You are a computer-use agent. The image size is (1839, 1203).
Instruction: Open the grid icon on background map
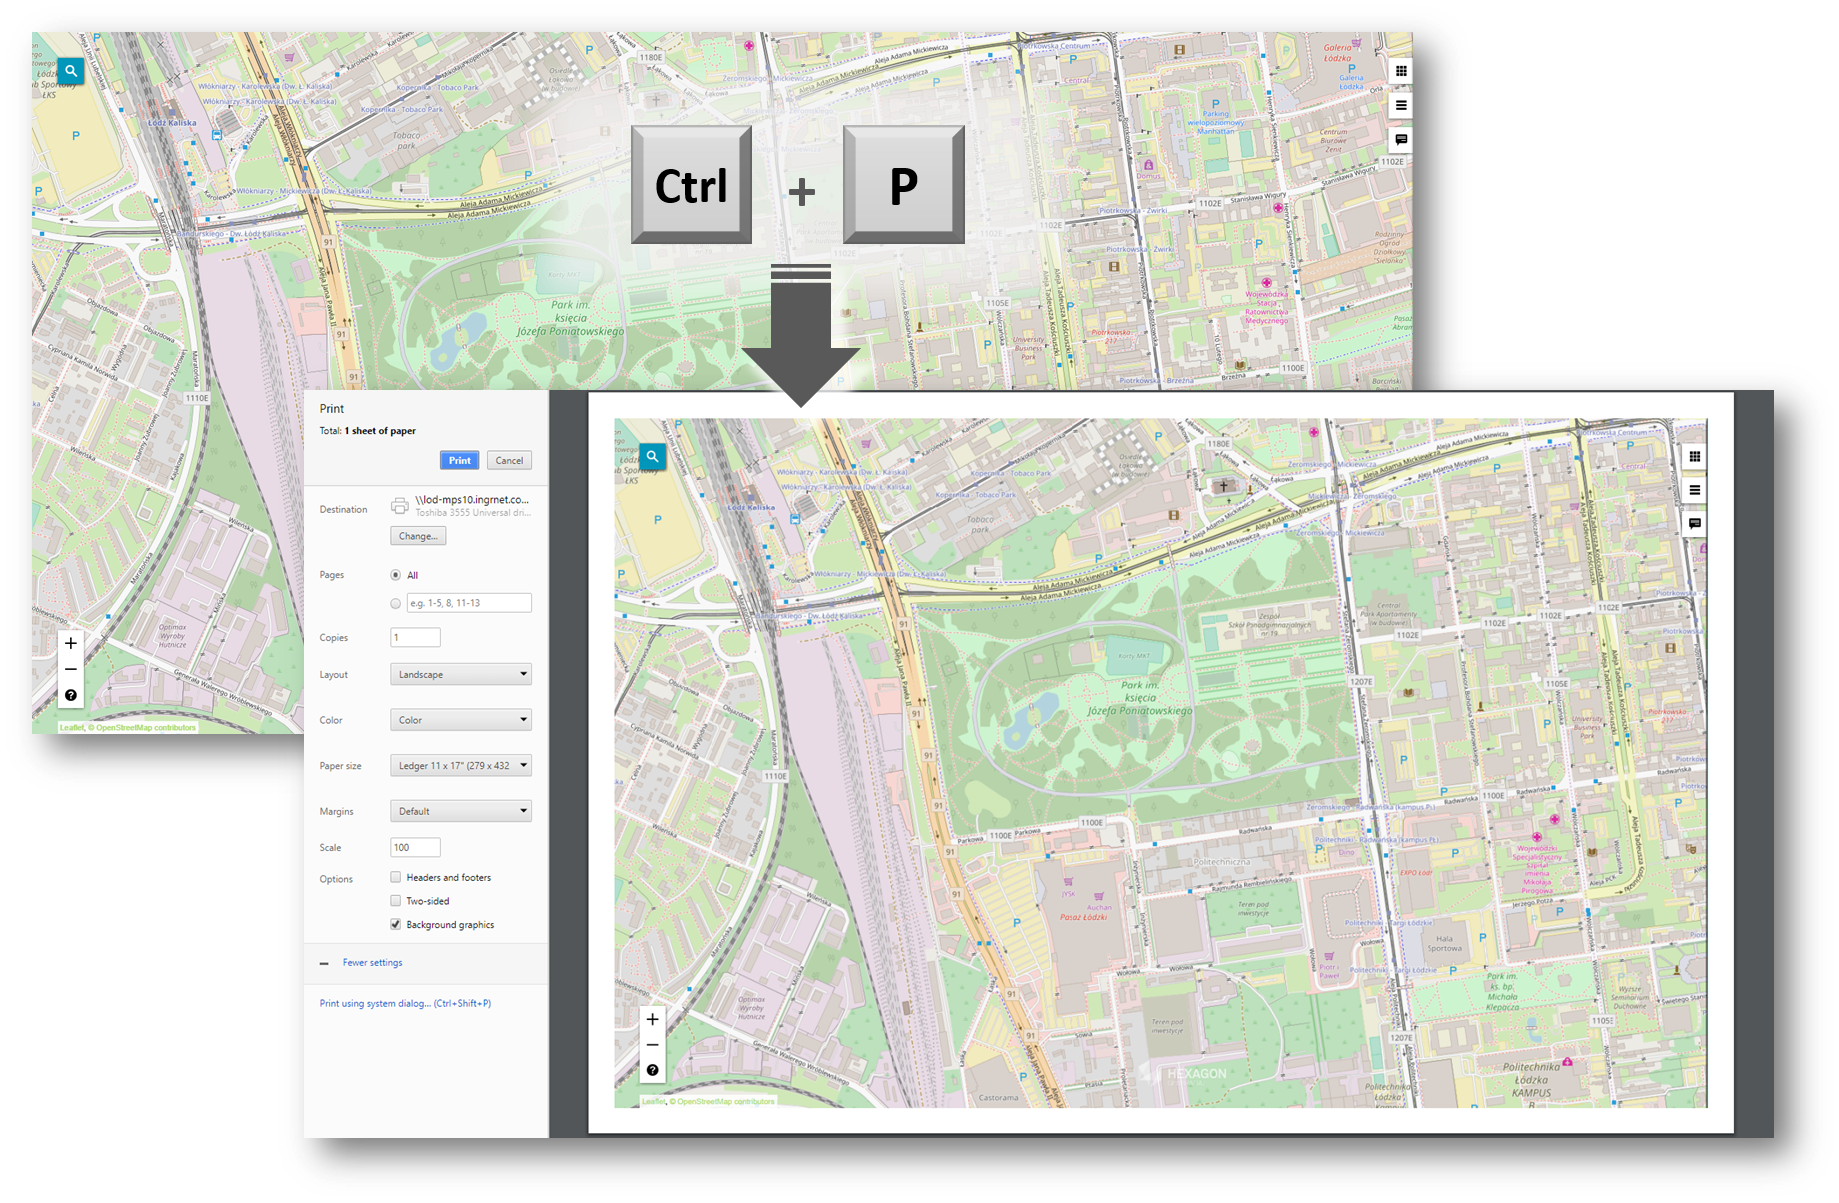[x=1401, y=71]
